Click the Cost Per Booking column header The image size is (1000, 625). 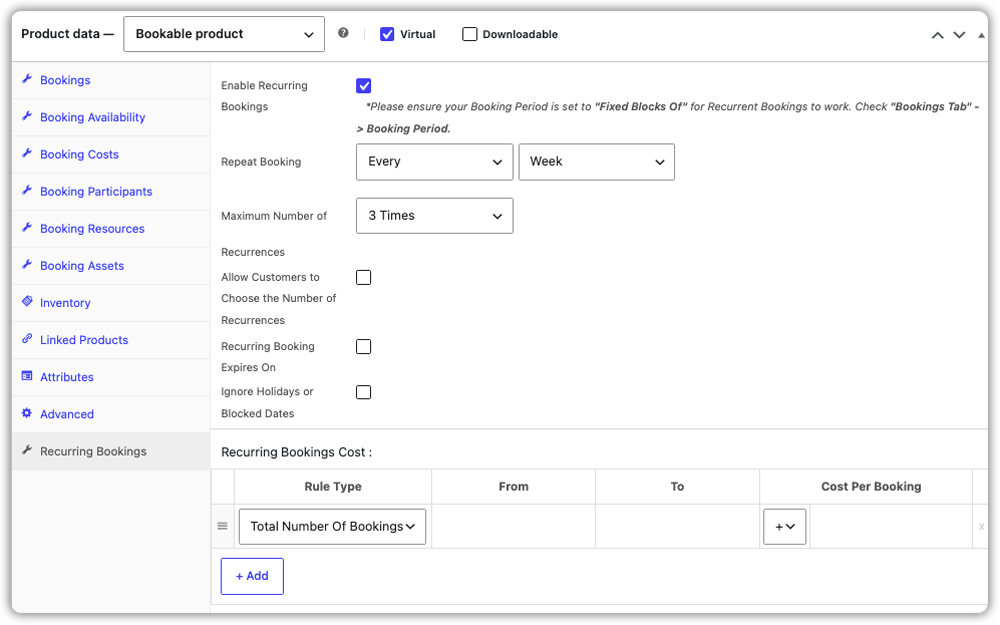[871, 487]
